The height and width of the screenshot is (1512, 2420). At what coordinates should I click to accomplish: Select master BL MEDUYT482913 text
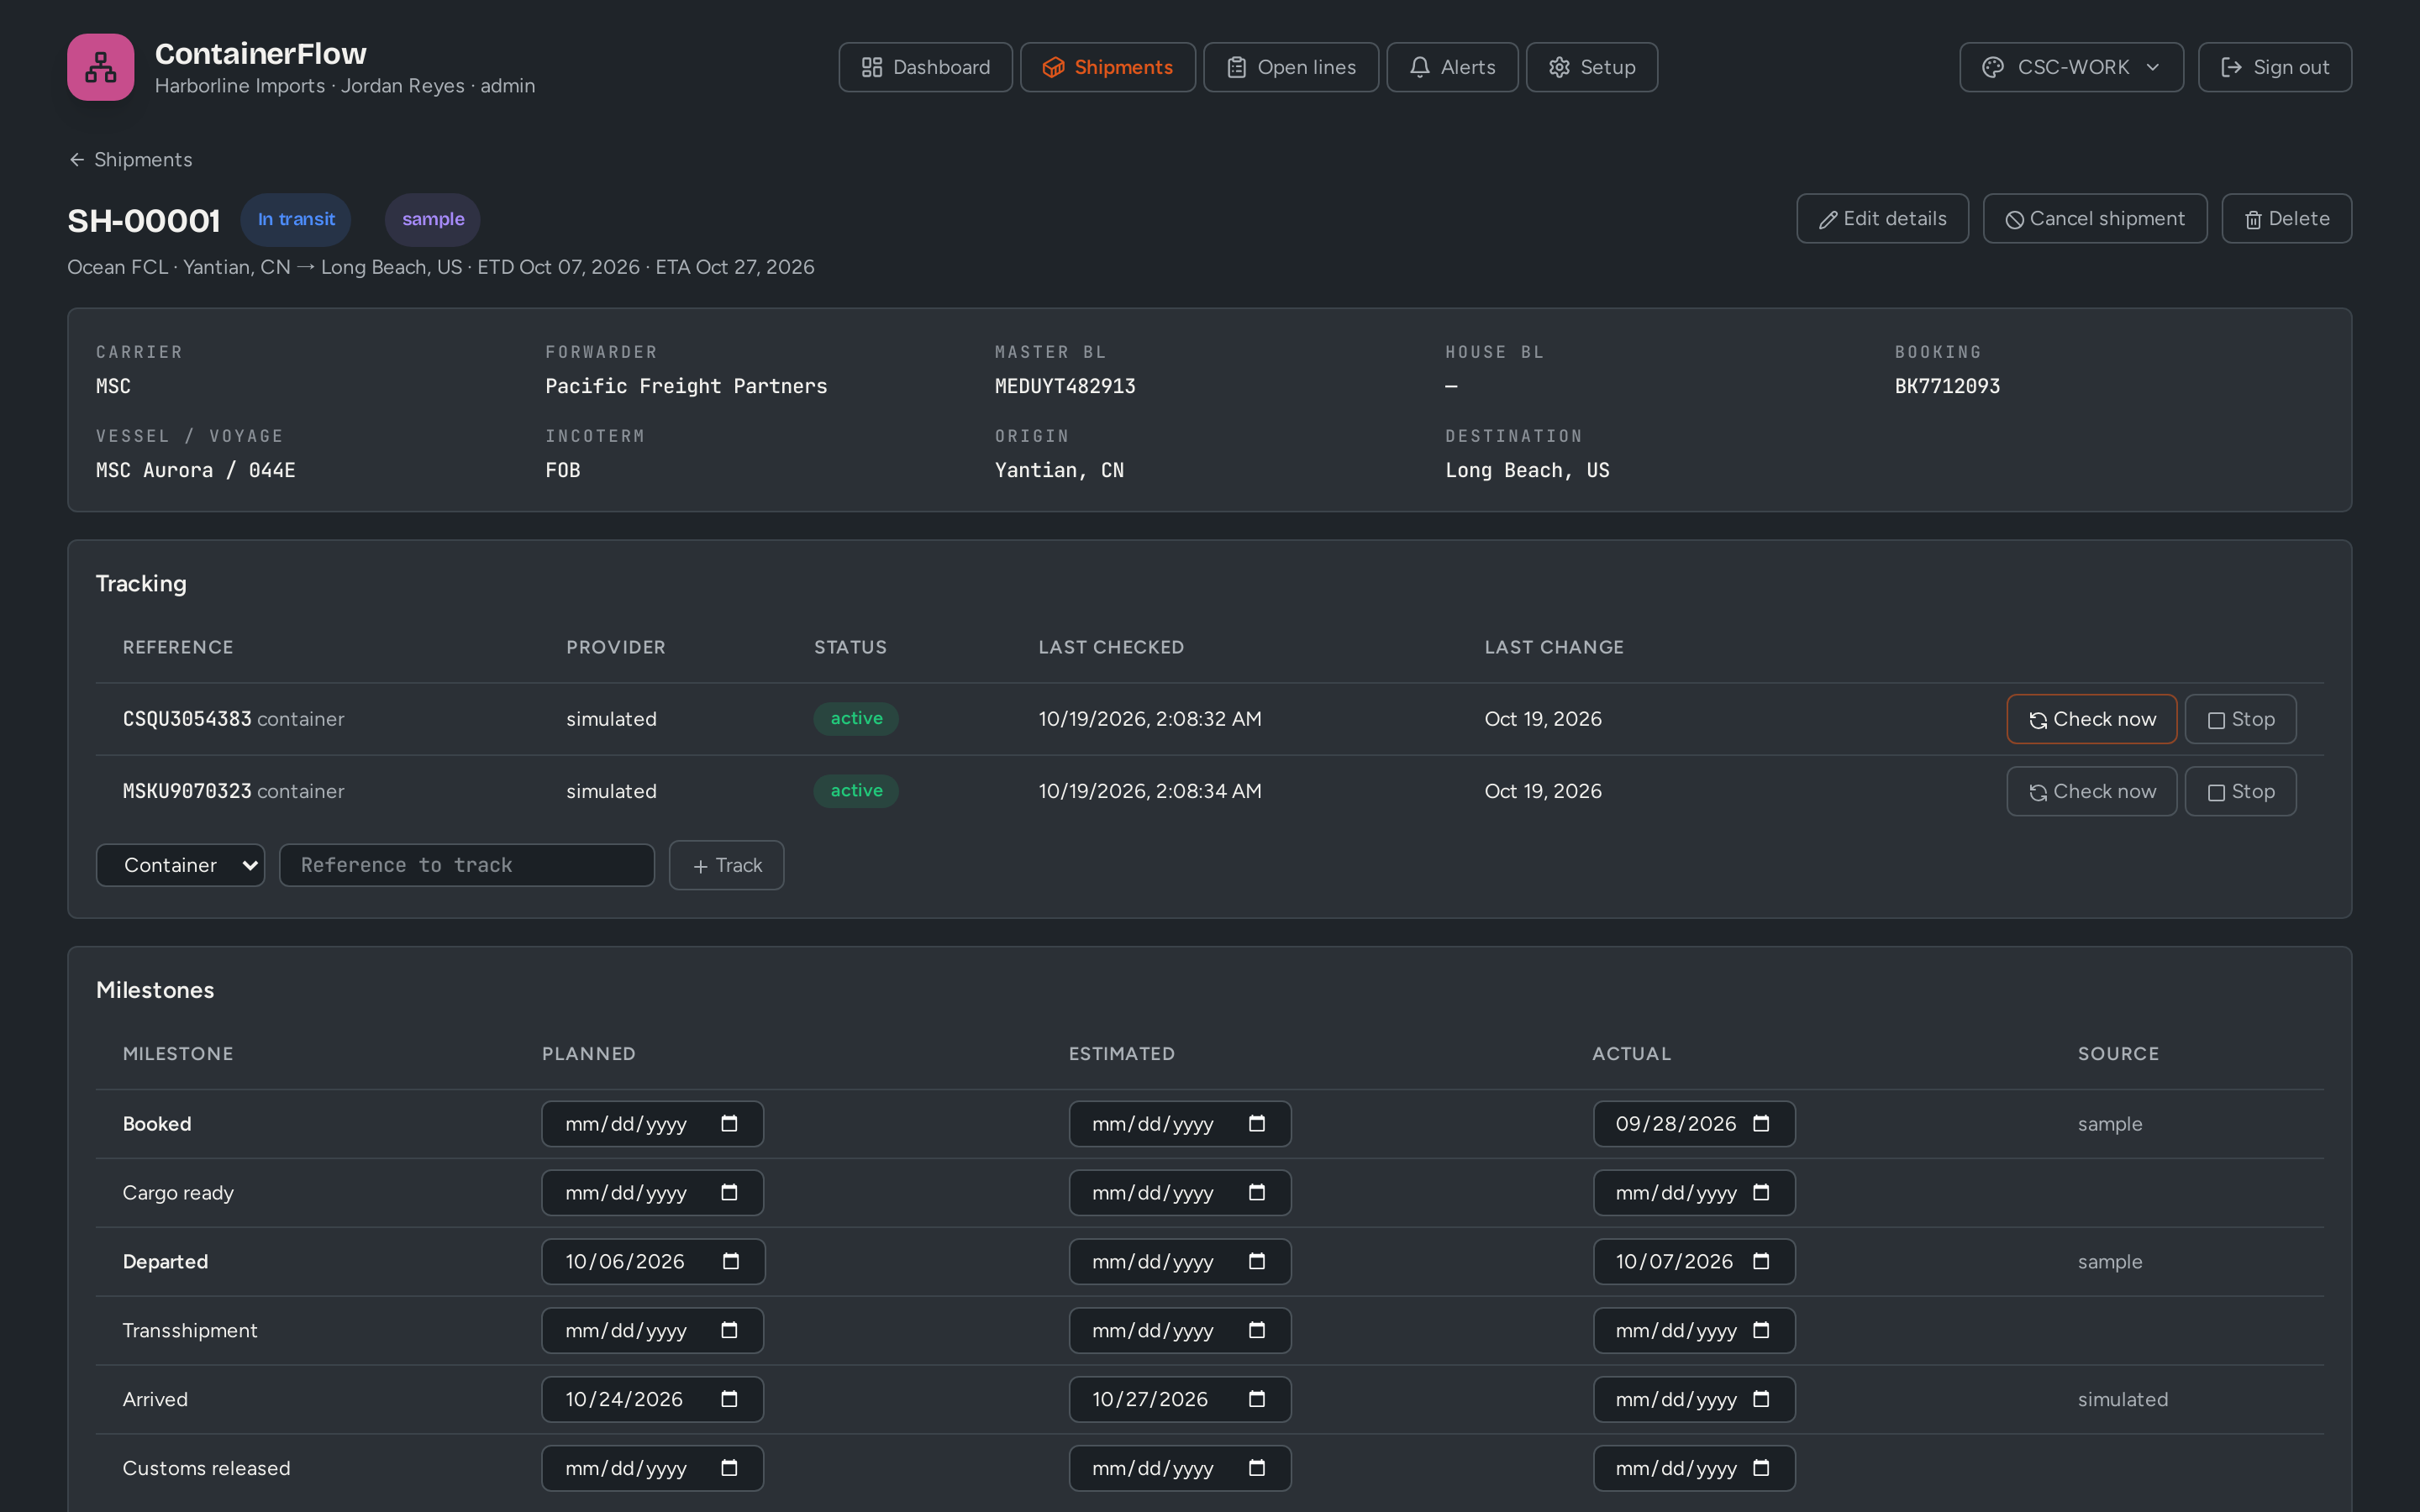click(1065, 386)
